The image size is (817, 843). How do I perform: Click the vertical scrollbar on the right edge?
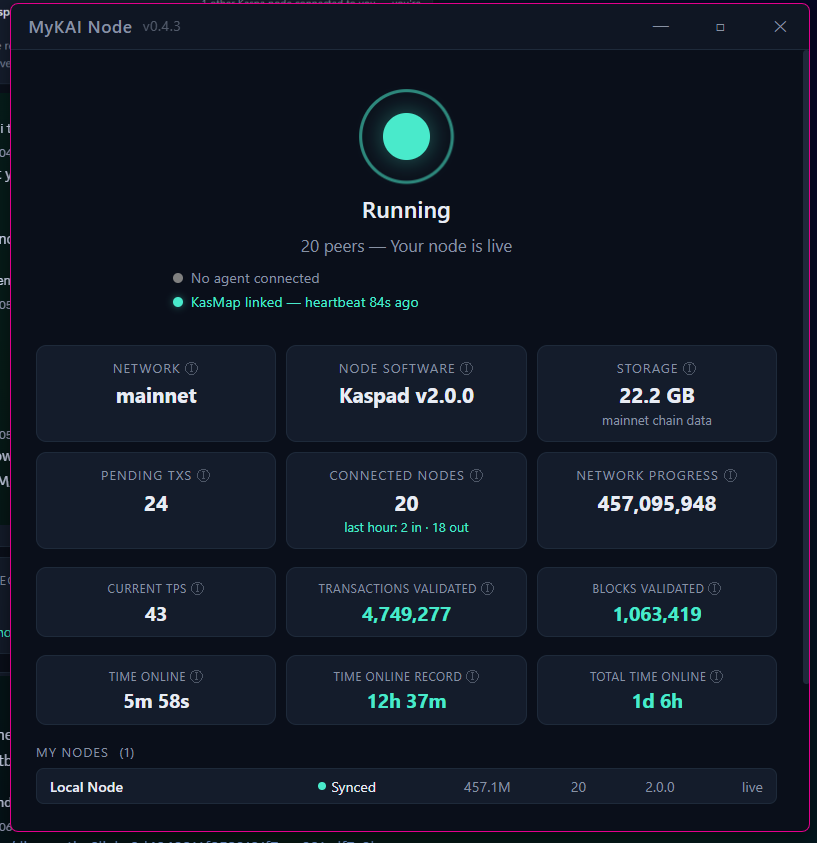[805, 367]
